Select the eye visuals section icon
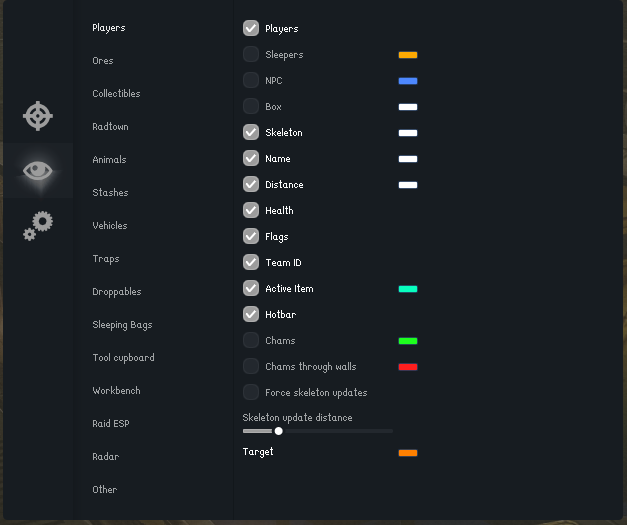This screenshot has width=627, height=525. [x=38, y=170]
